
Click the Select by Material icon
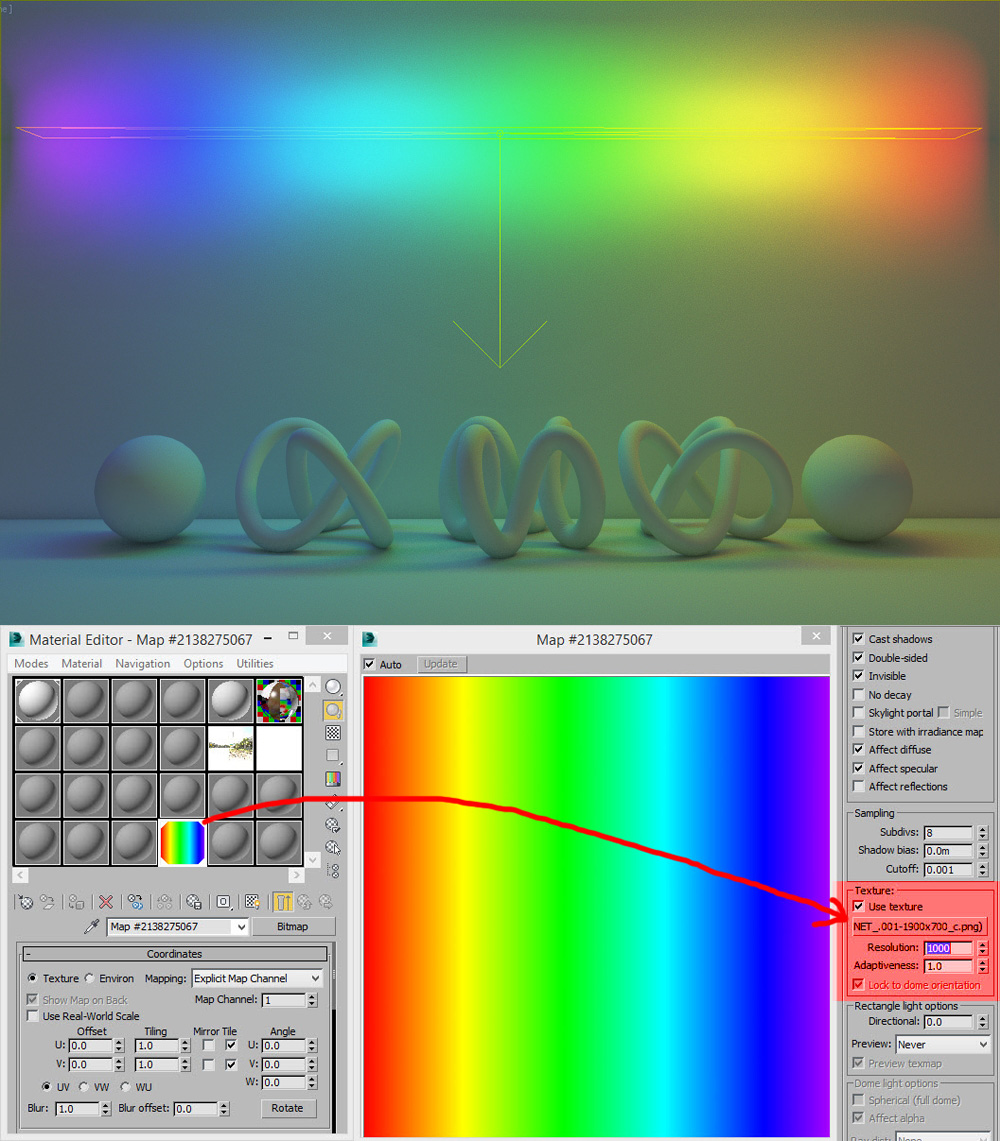click(x=333, y=848)
